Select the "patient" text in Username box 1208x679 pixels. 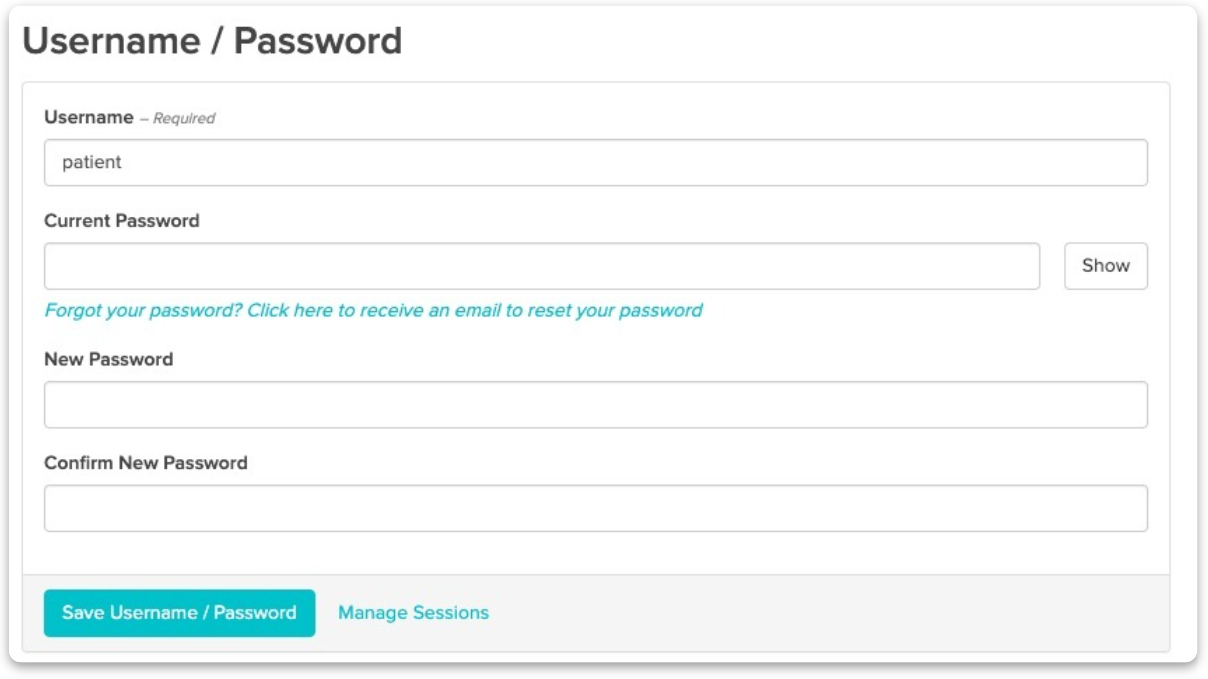(x=91, y=162)
